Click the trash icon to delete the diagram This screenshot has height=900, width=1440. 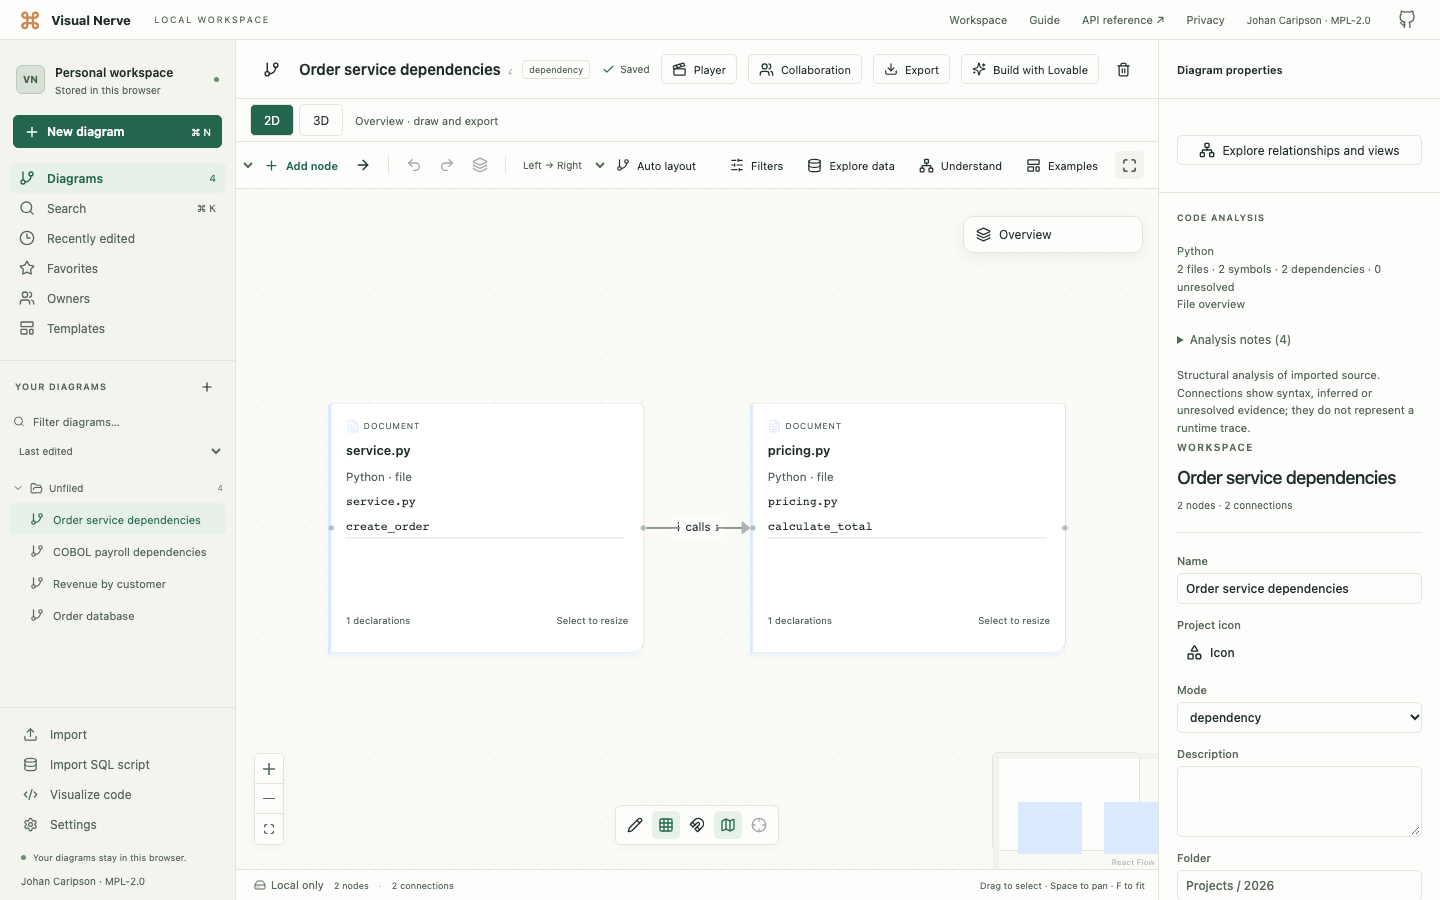coord(1123,70)
